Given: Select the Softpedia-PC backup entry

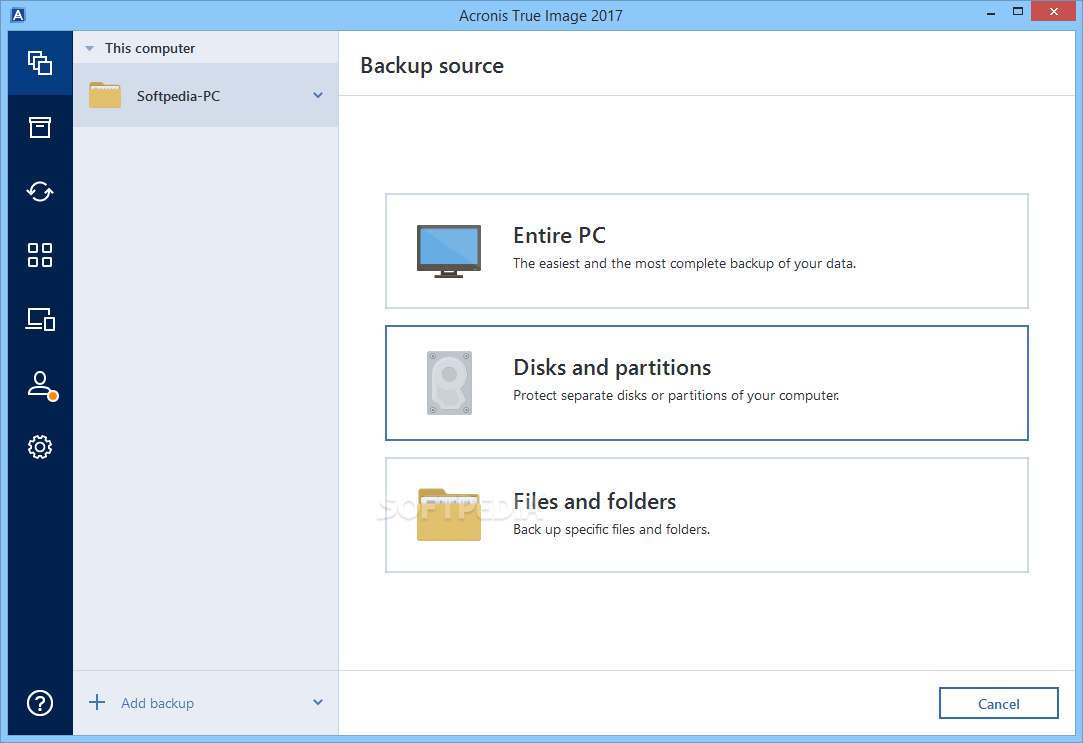Looking at the screenshot, I should [x=206, y=95].
